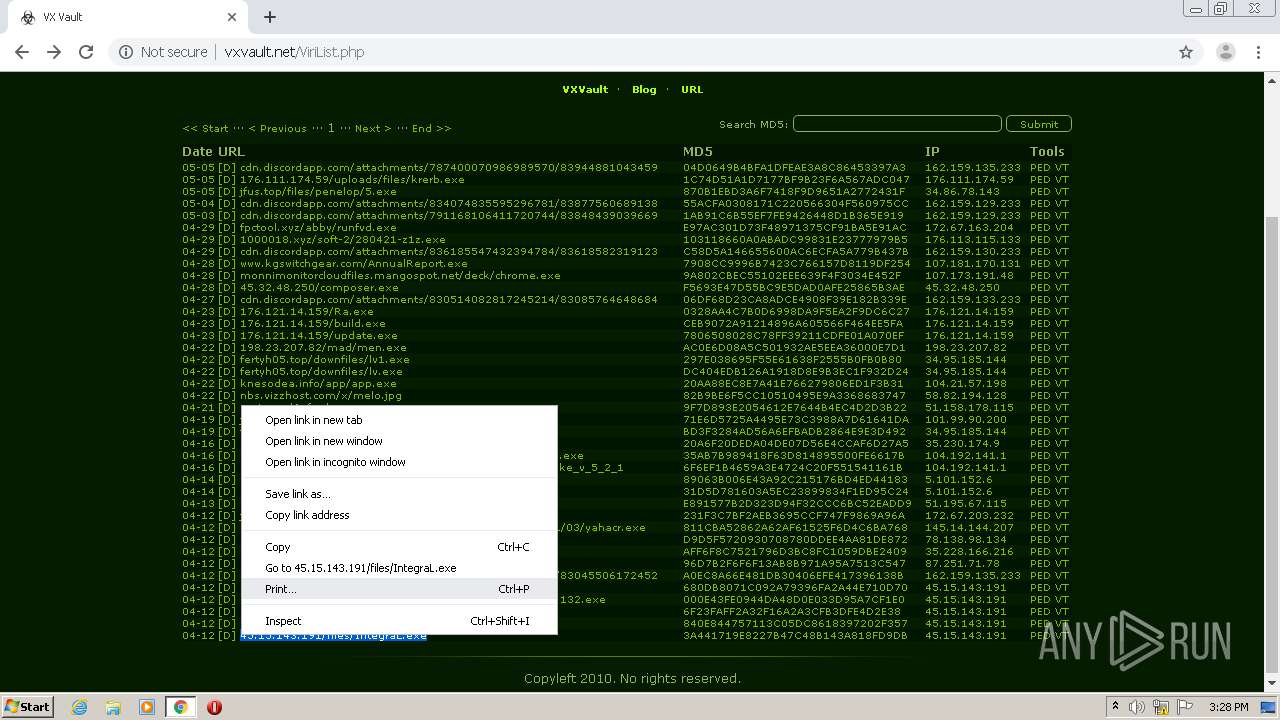Open Internet Explorer from the taskbar
Viewport: 1280px width, 720px height.
(x=79, y=707)
